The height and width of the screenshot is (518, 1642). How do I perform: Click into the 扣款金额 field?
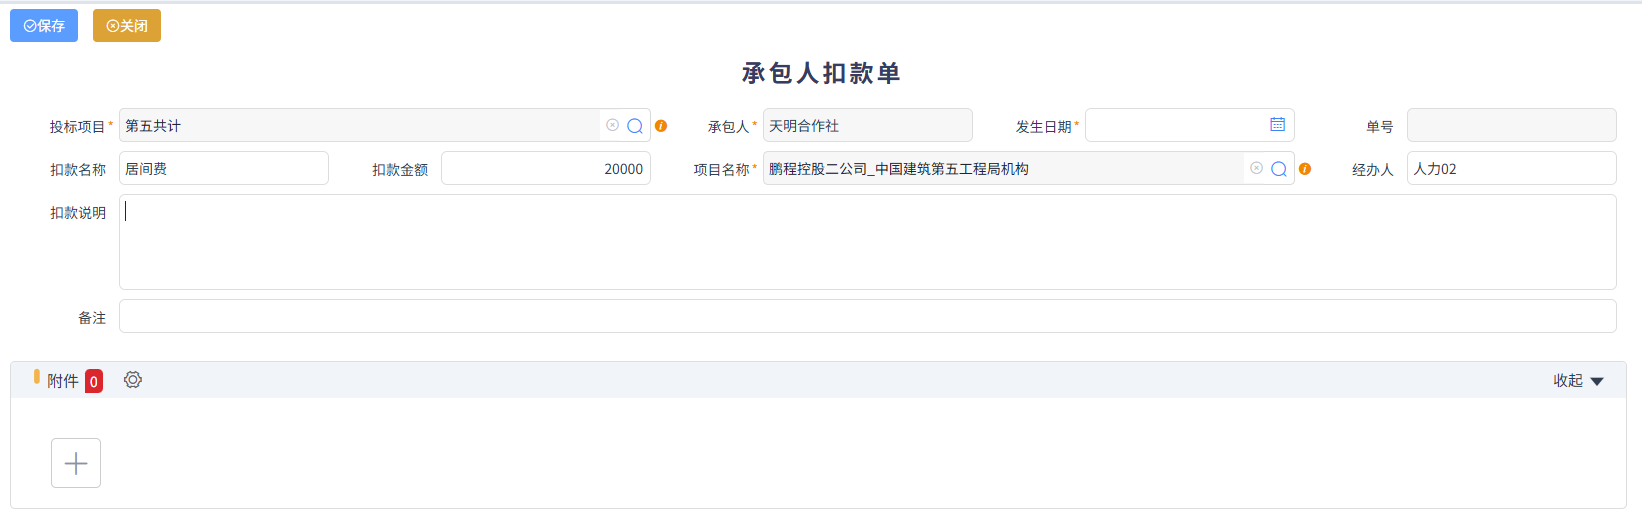tap(545, 169)
